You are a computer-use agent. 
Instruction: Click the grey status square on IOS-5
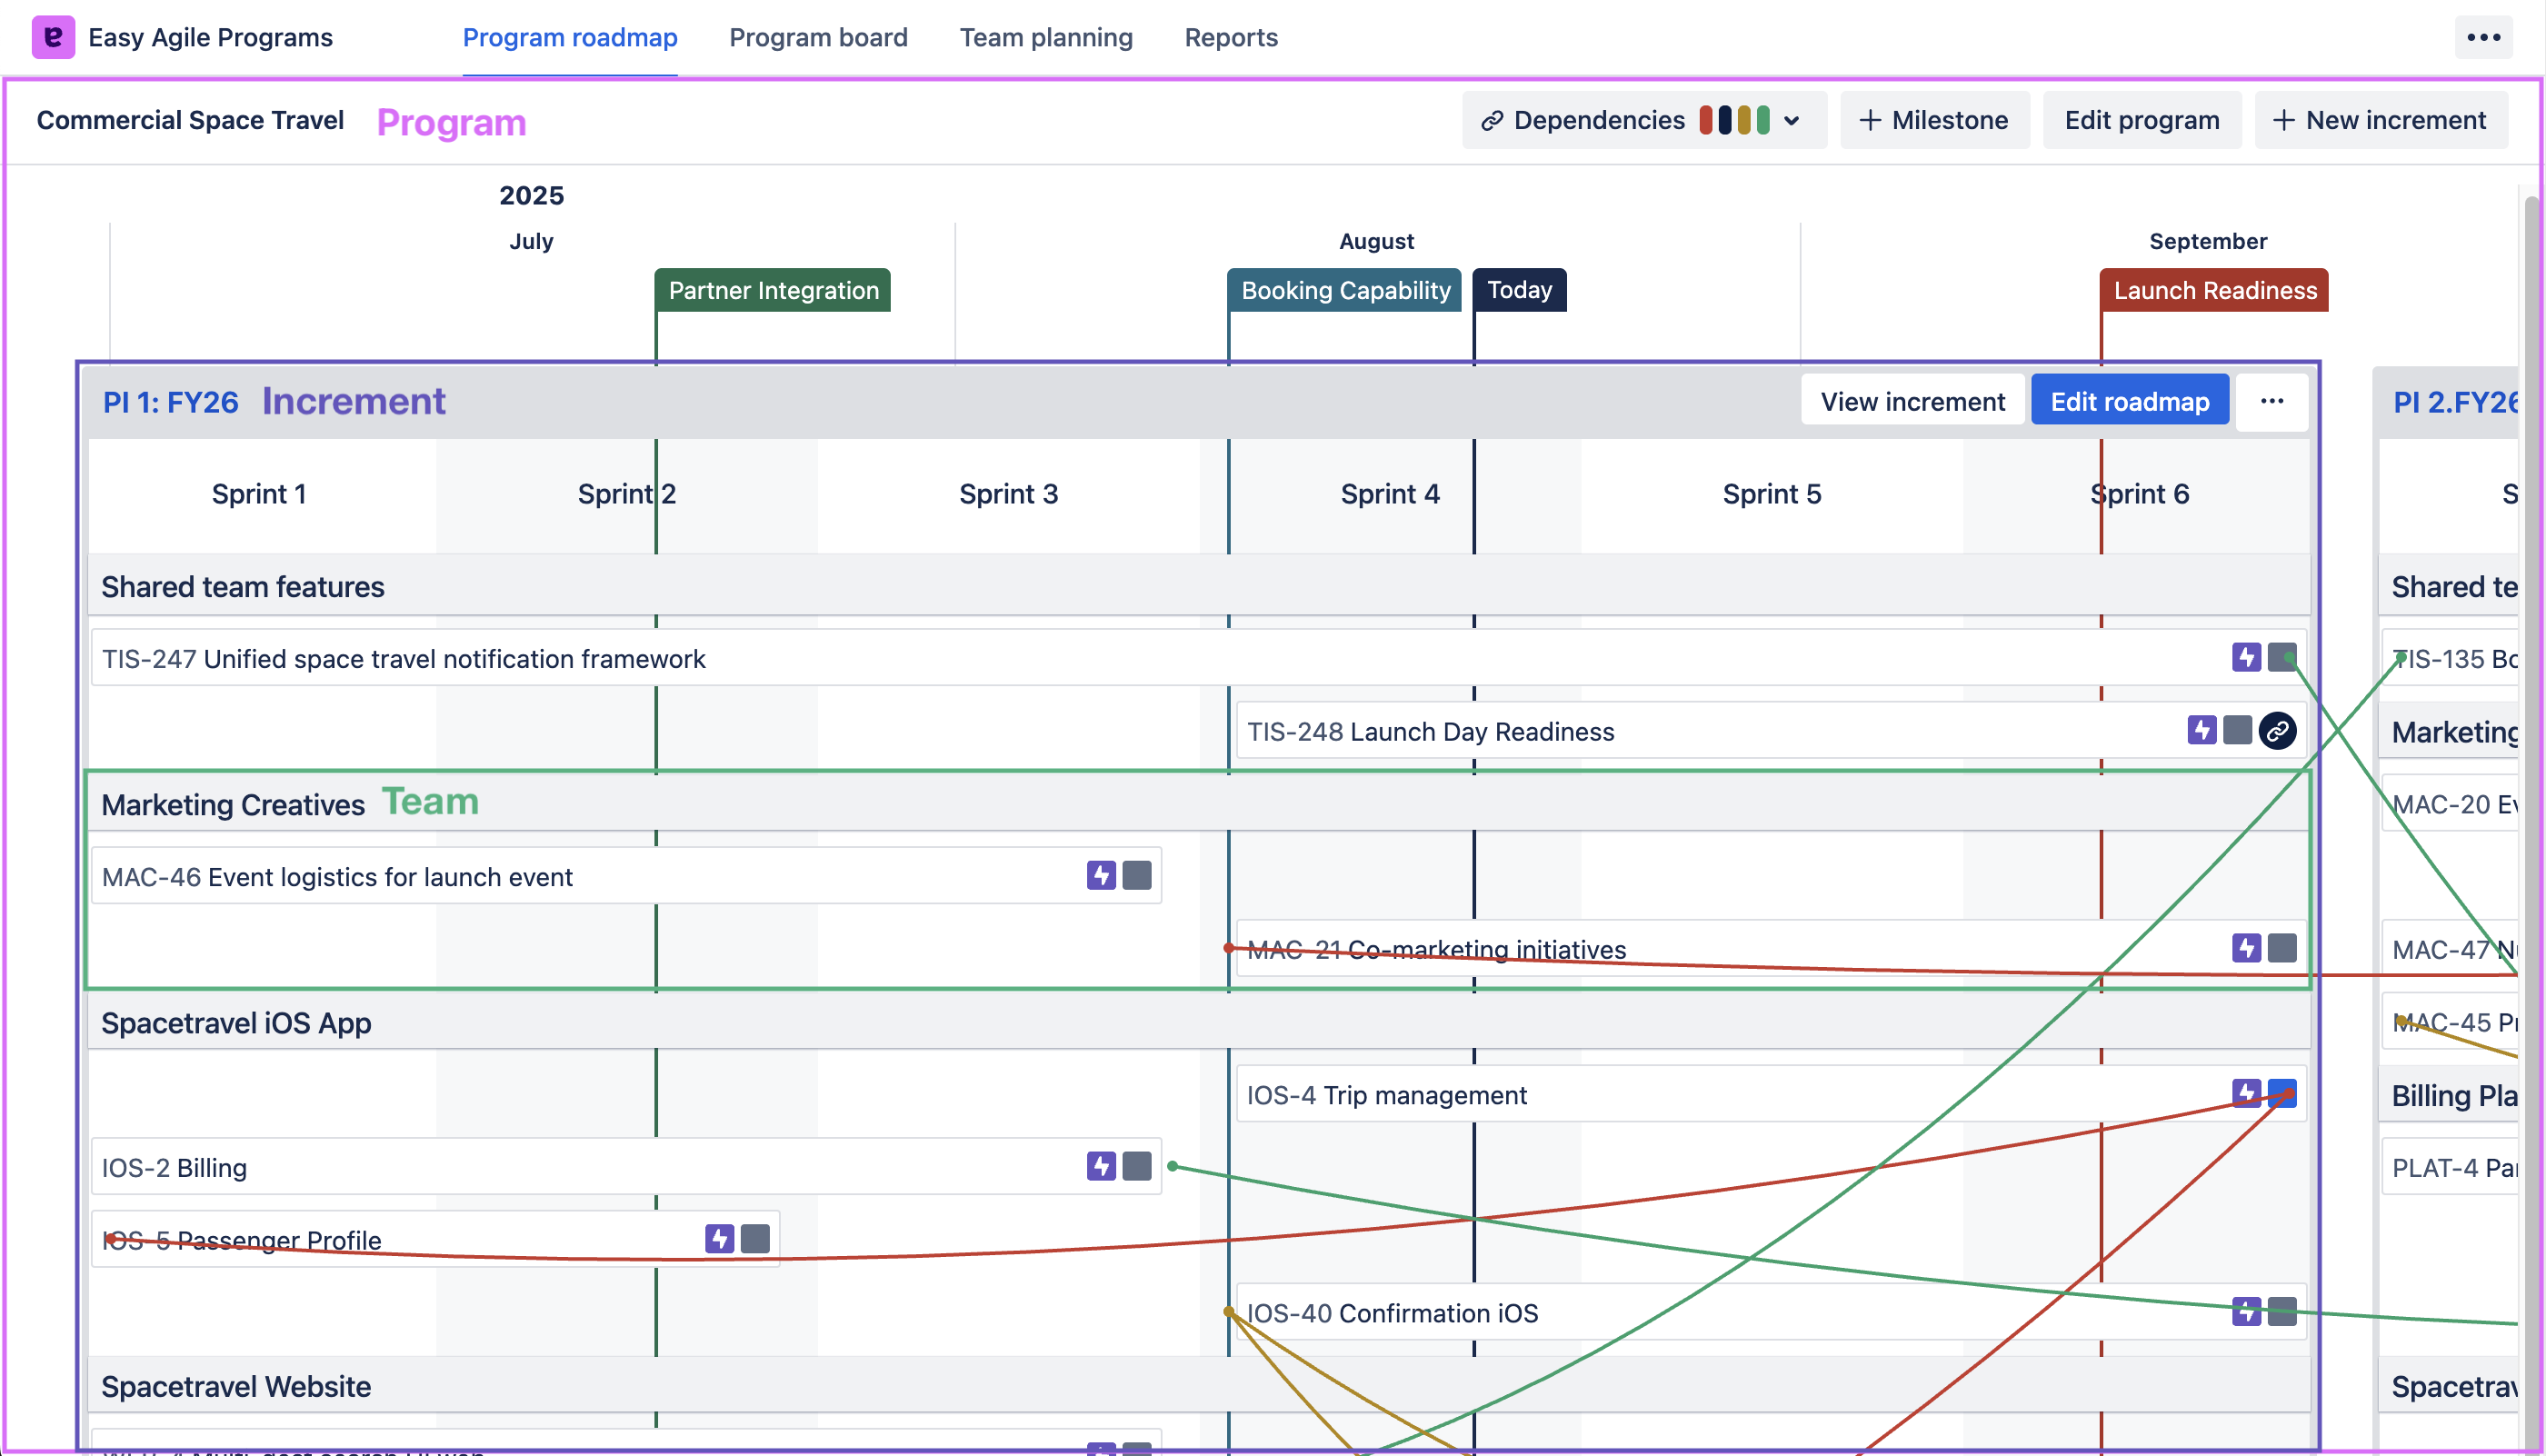tap(755, 1239)
